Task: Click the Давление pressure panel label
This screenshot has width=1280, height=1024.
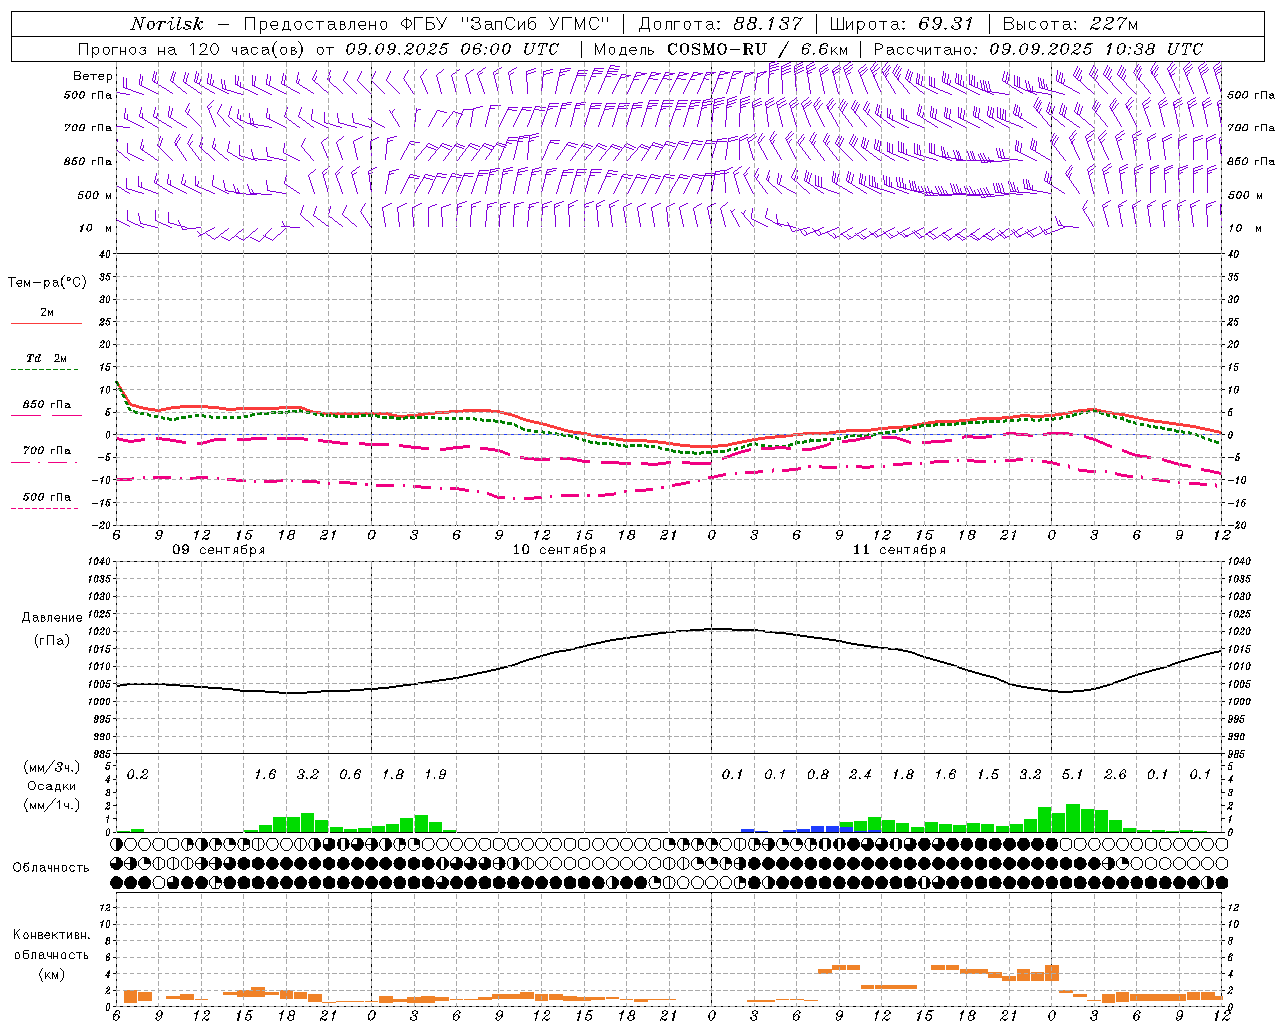Action: [x=52, y=618]
